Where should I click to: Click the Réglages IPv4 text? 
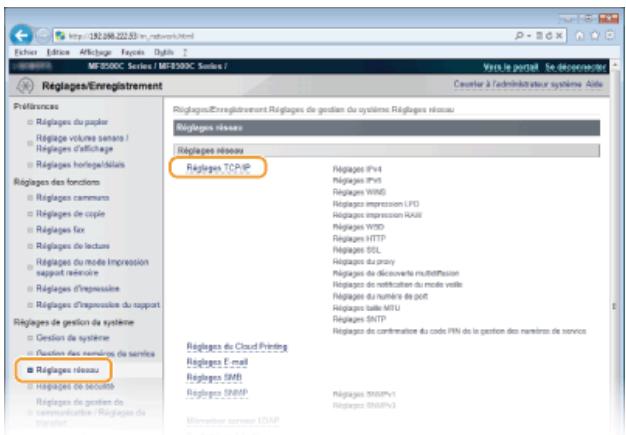tap(357, 169)
